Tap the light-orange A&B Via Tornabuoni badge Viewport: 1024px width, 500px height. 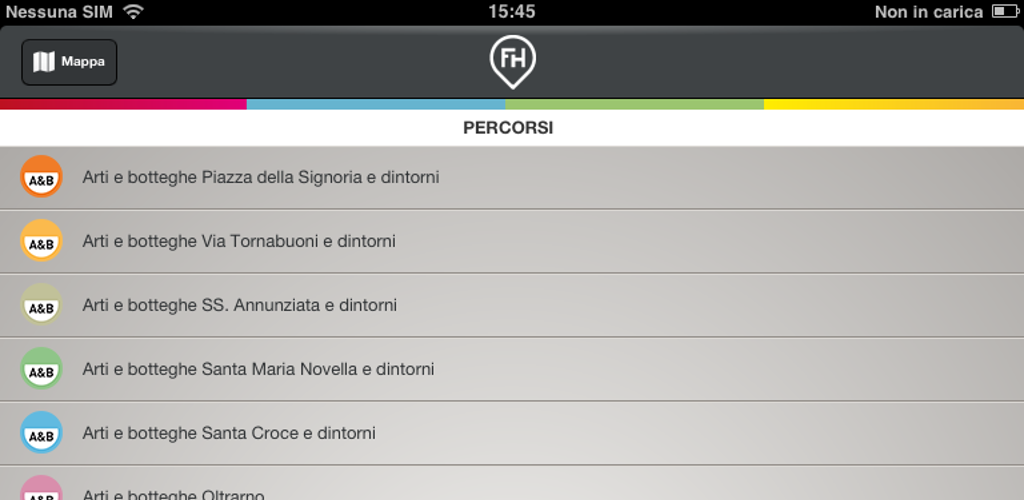coord(41,241)
